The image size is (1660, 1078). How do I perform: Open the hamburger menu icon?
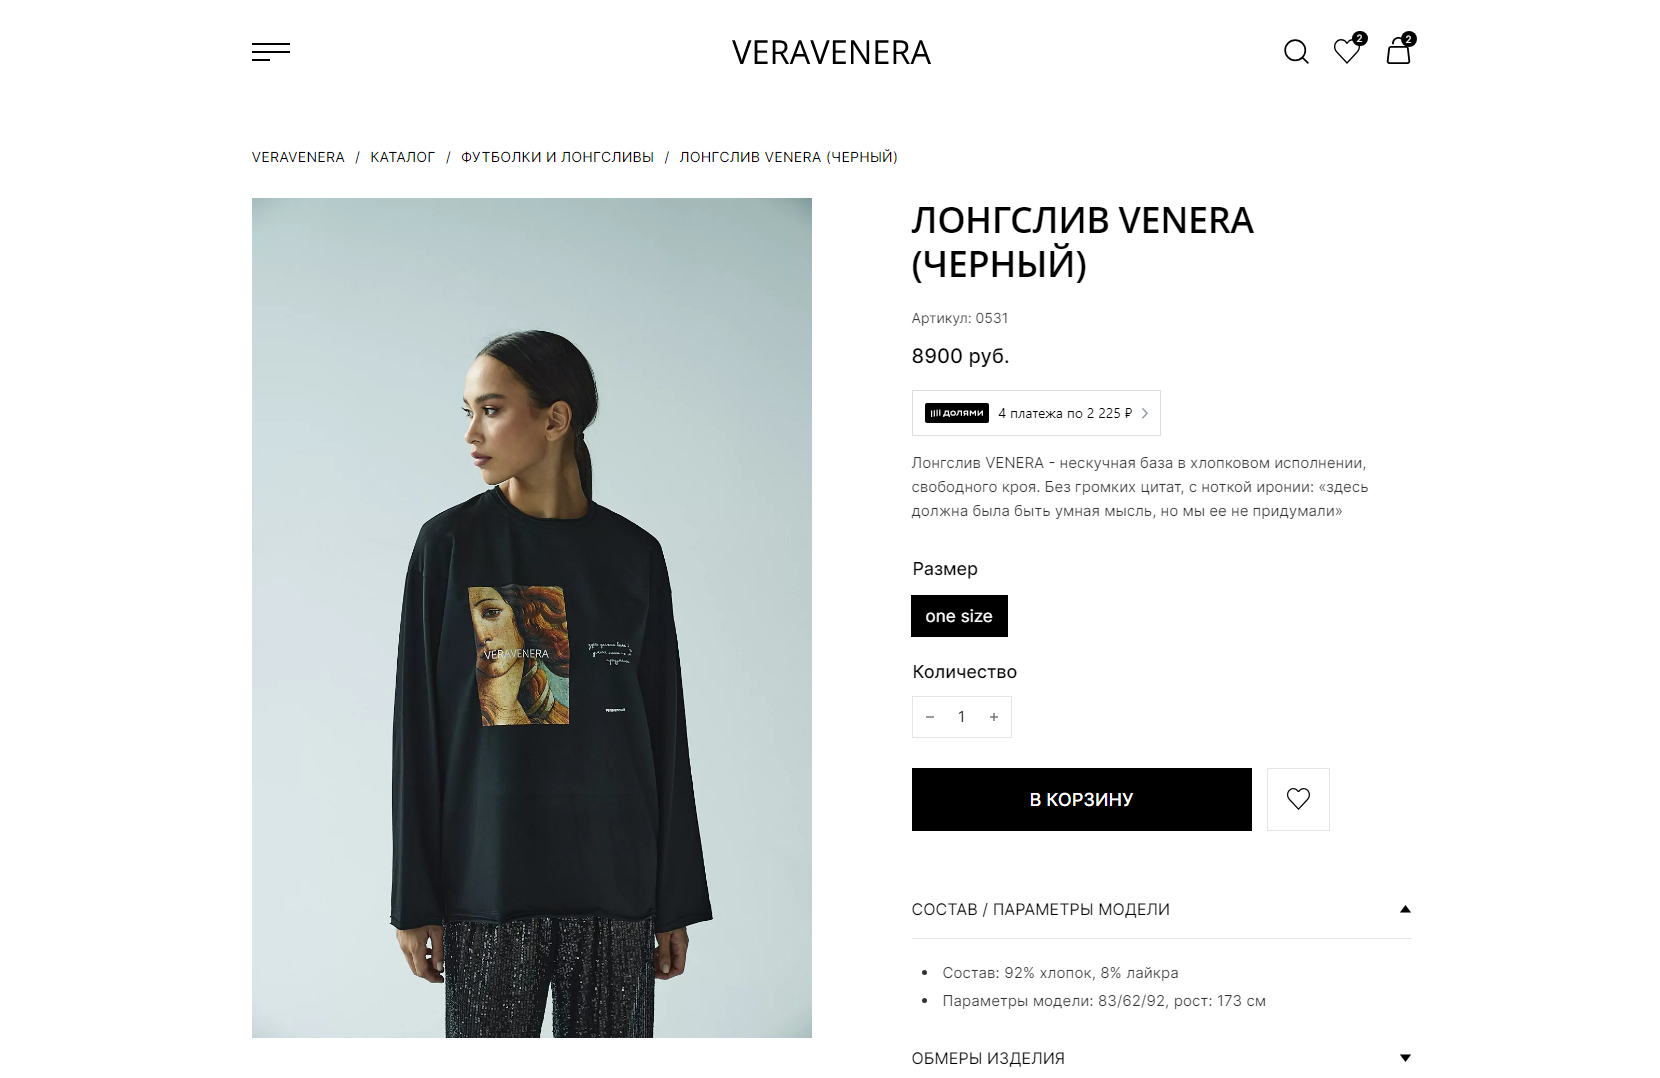271,52
